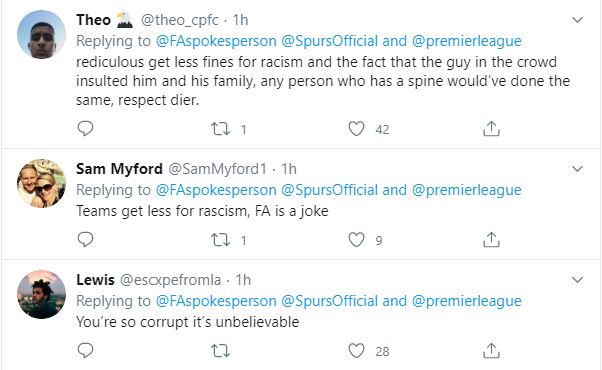The width and height of the screenshot is (602, 370).
Task: Like Theo's tweet with 42 likes
Action: pyautogui.click(x=356, y=129)
